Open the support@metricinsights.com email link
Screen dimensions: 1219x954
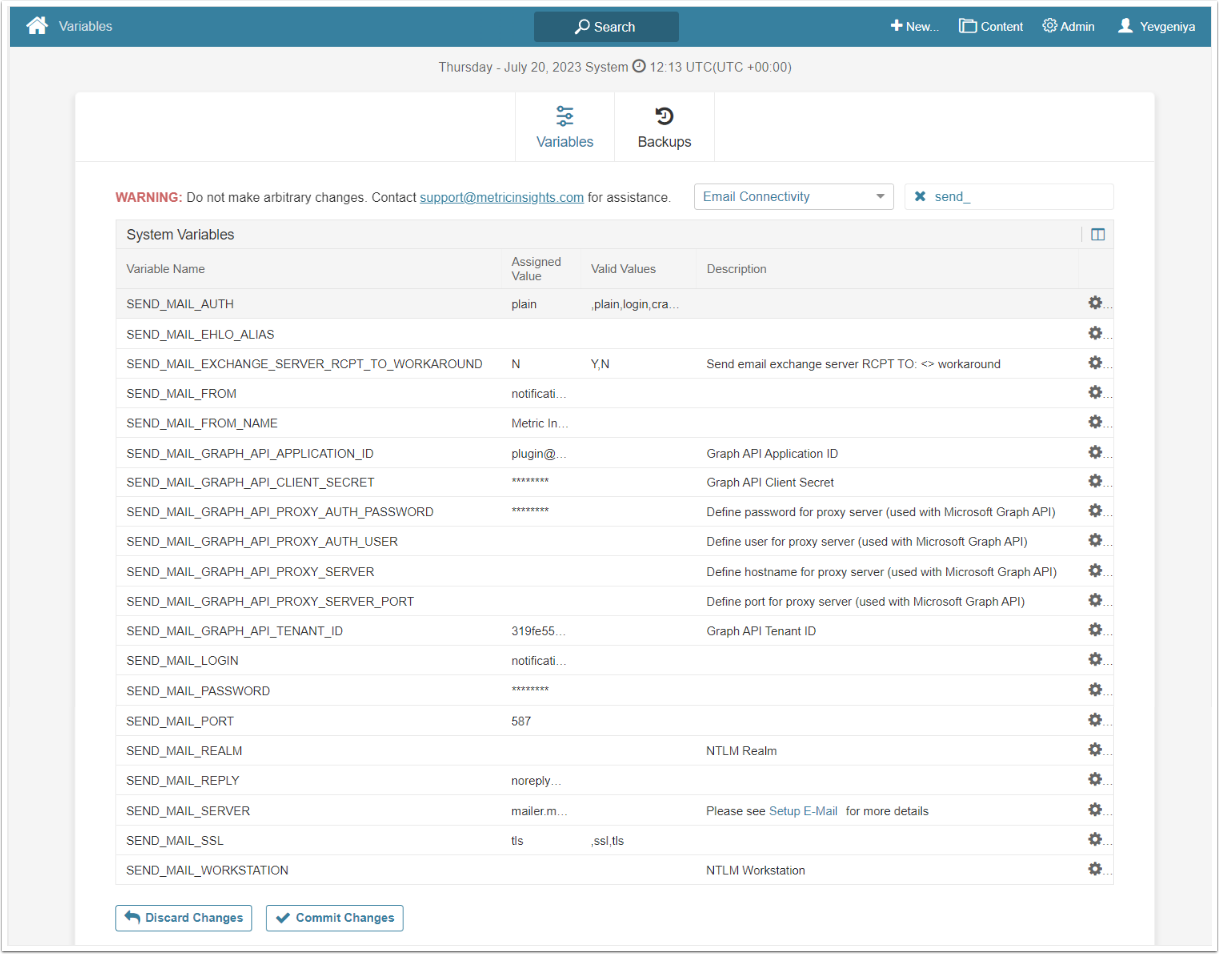point(501,198)
